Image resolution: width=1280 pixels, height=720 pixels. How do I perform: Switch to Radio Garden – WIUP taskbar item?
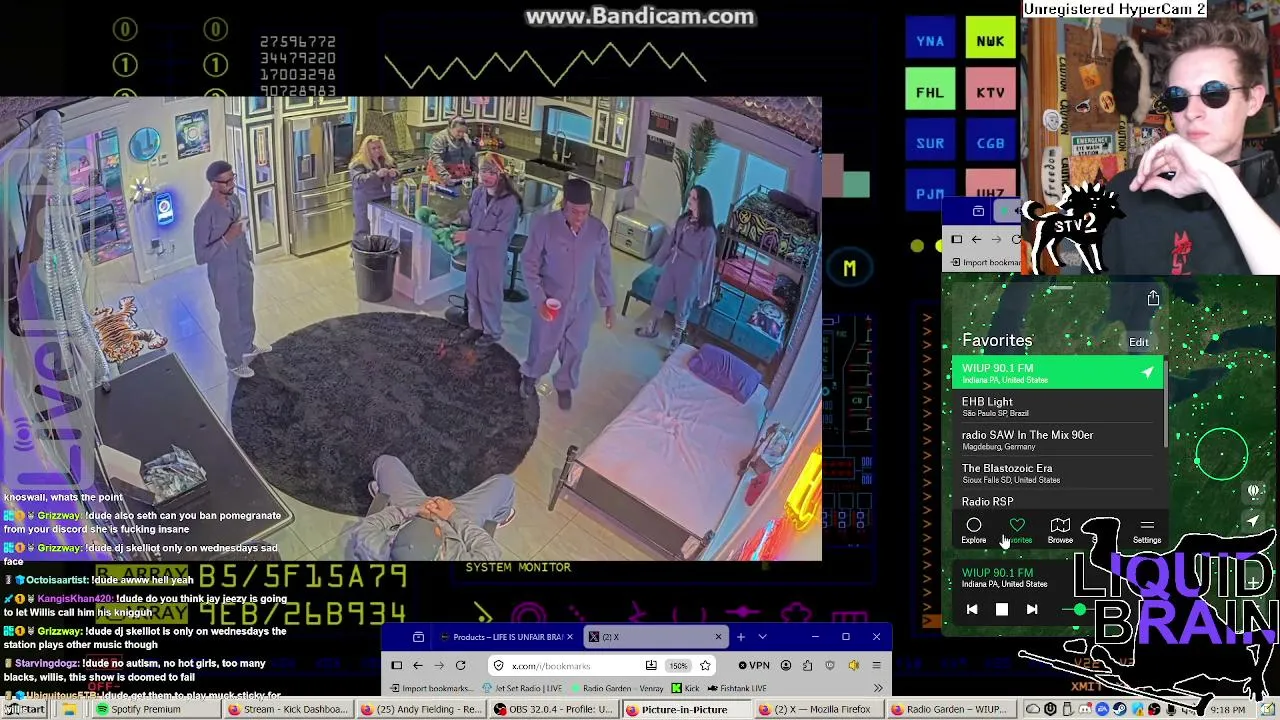point(952,709)
